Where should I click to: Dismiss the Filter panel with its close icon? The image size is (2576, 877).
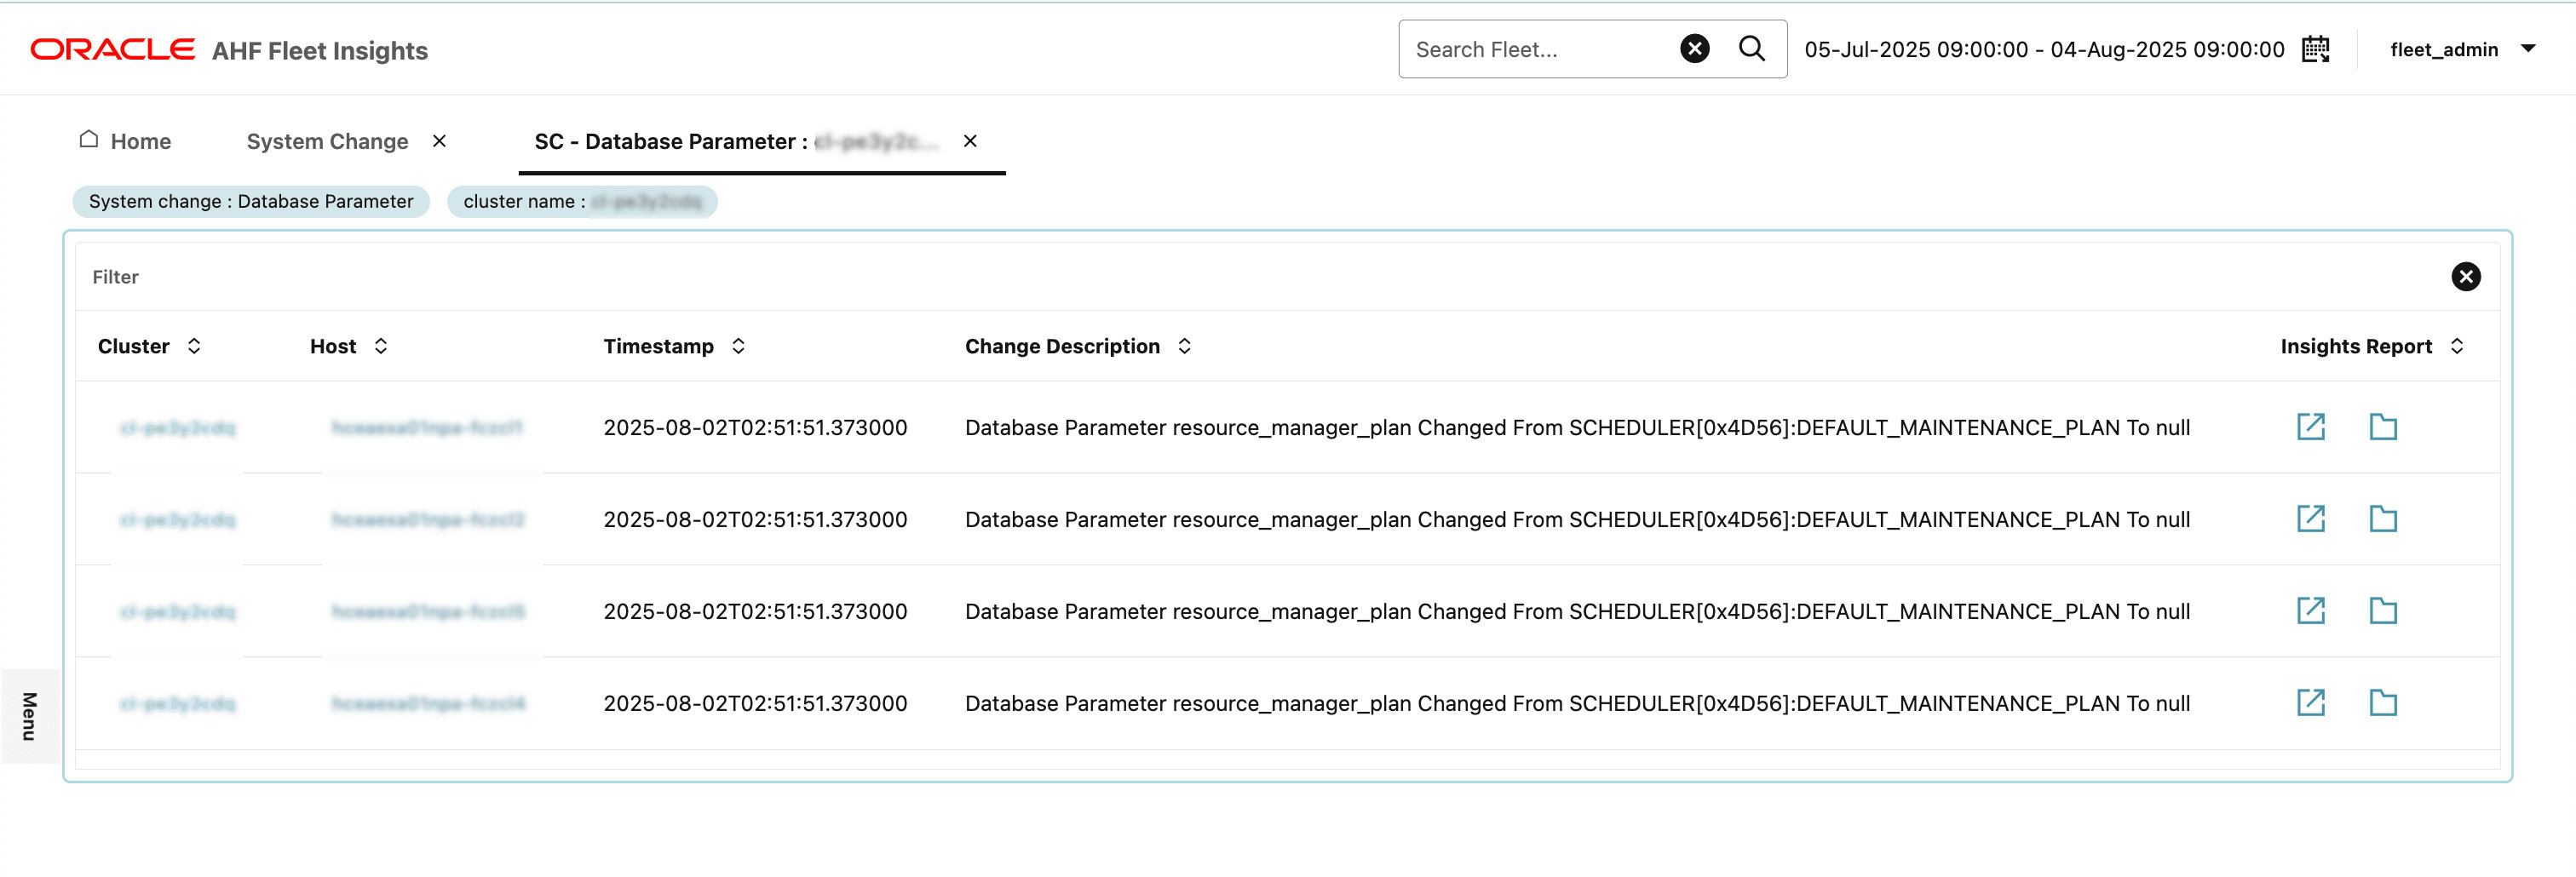[x=2466, y=277]
